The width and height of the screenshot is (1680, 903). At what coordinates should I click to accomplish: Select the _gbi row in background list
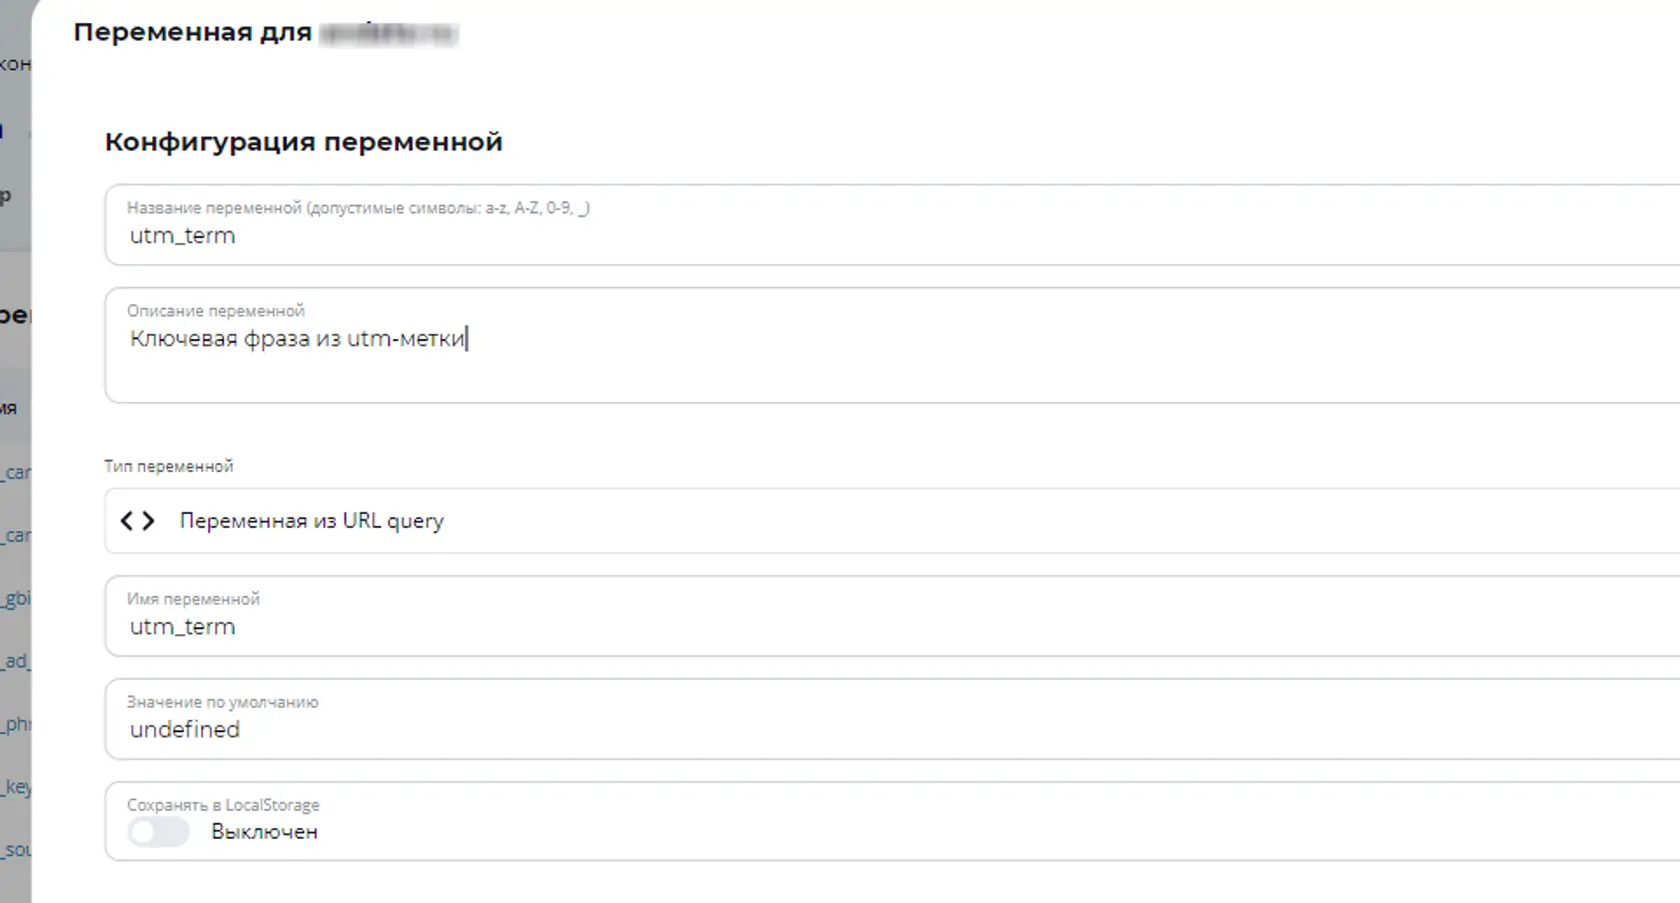[x=15, y=598]
